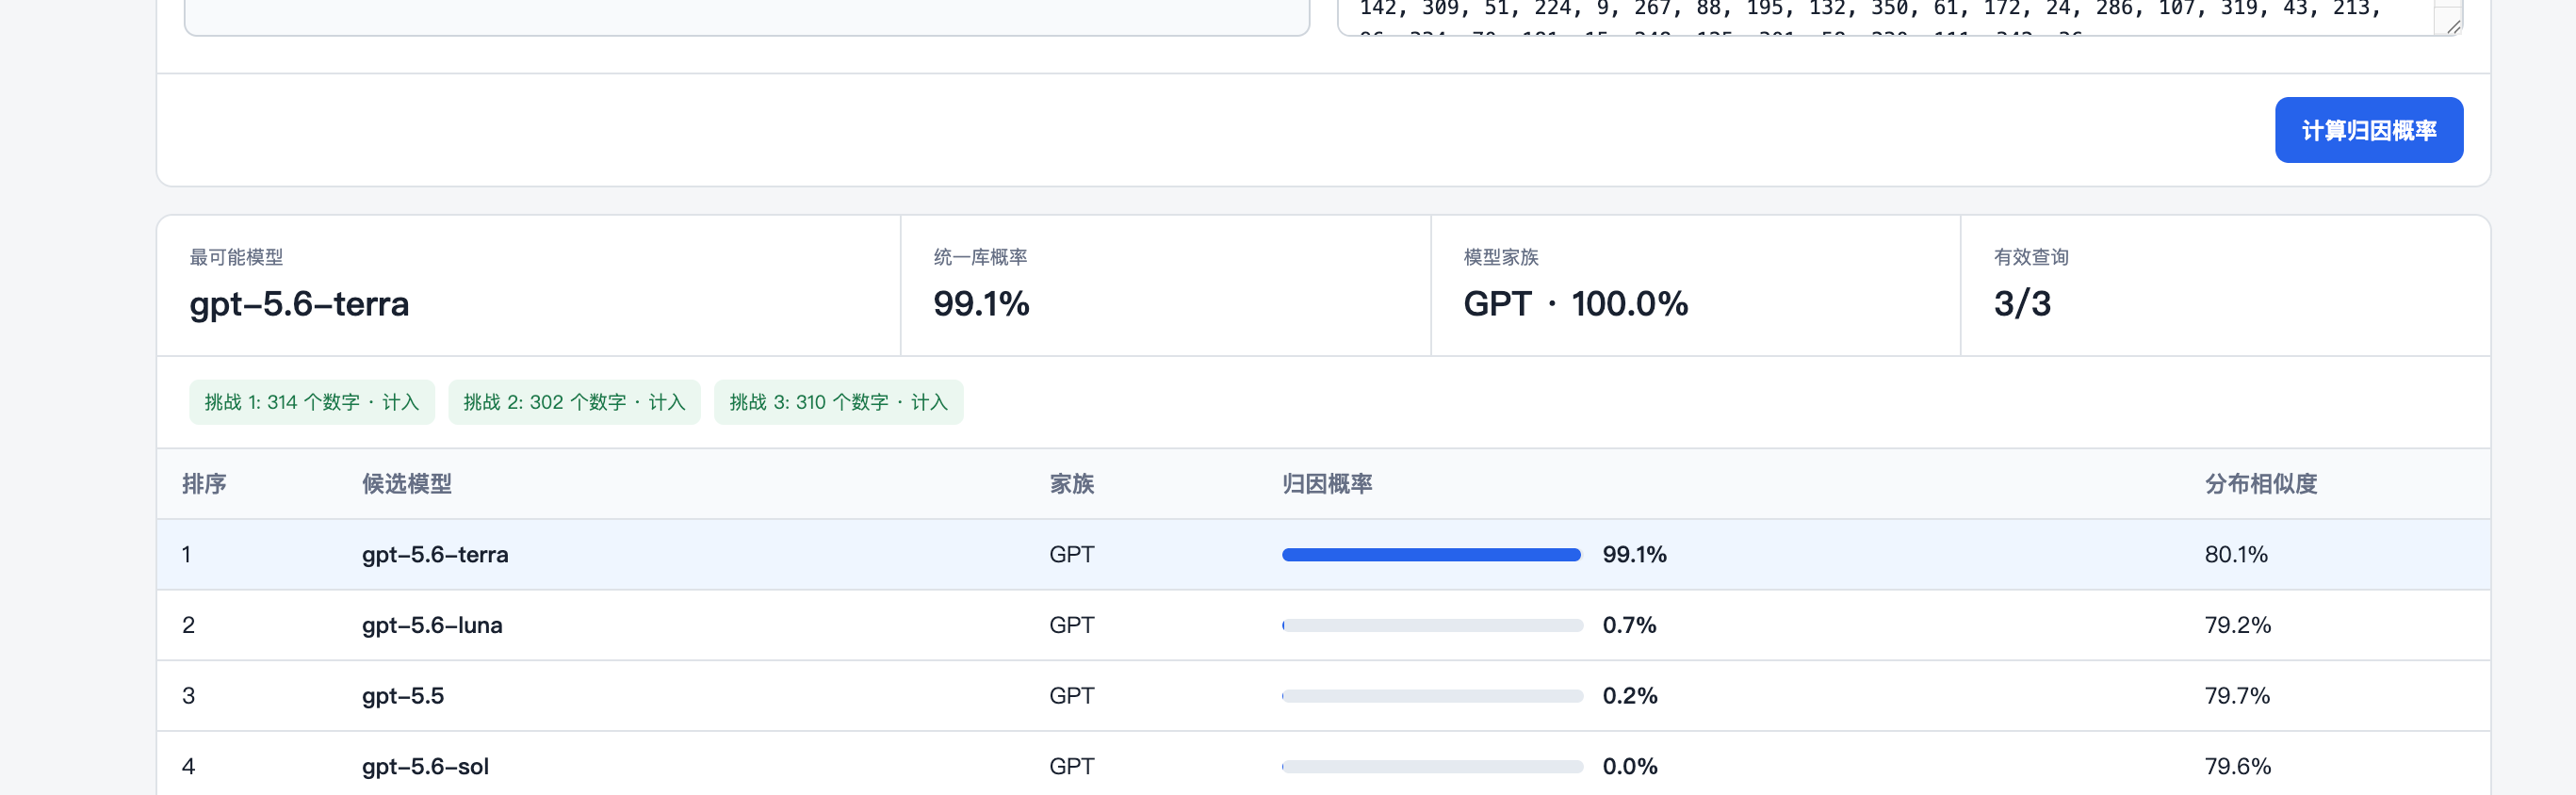Click the probability bar for gpt-5.6-sol
Viewport: 2576px width, 795px height.
tap(1432, 767)
